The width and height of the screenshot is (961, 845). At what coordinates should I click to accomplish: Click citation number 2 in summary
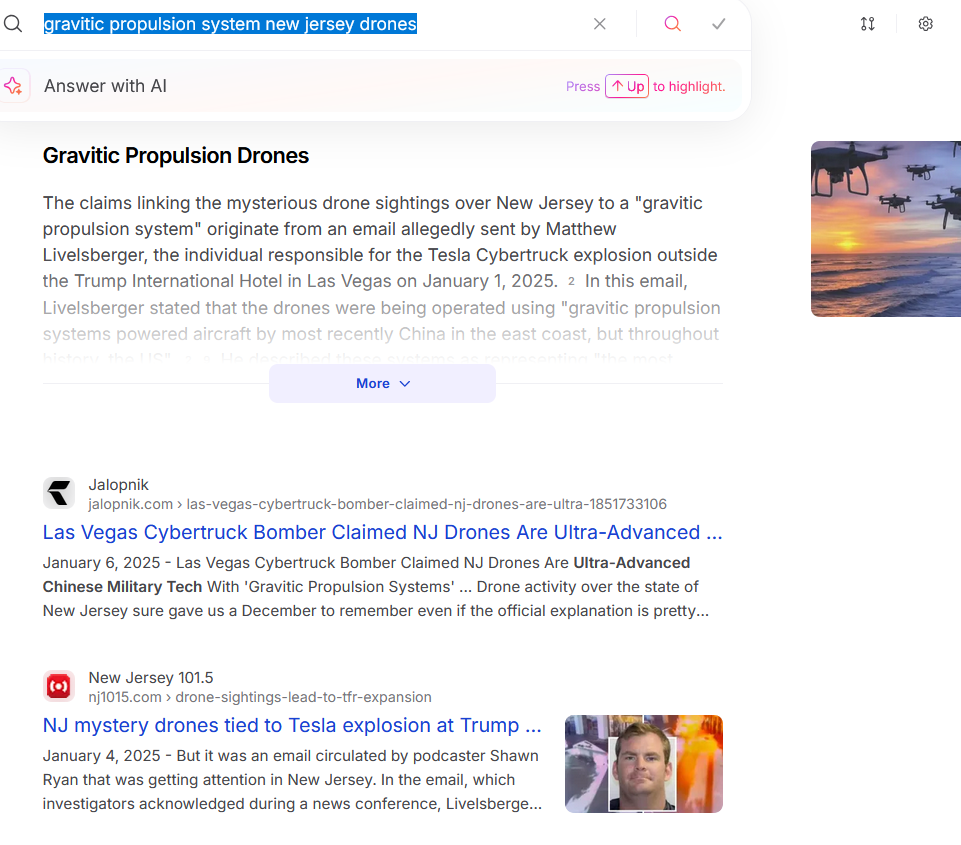571,282
